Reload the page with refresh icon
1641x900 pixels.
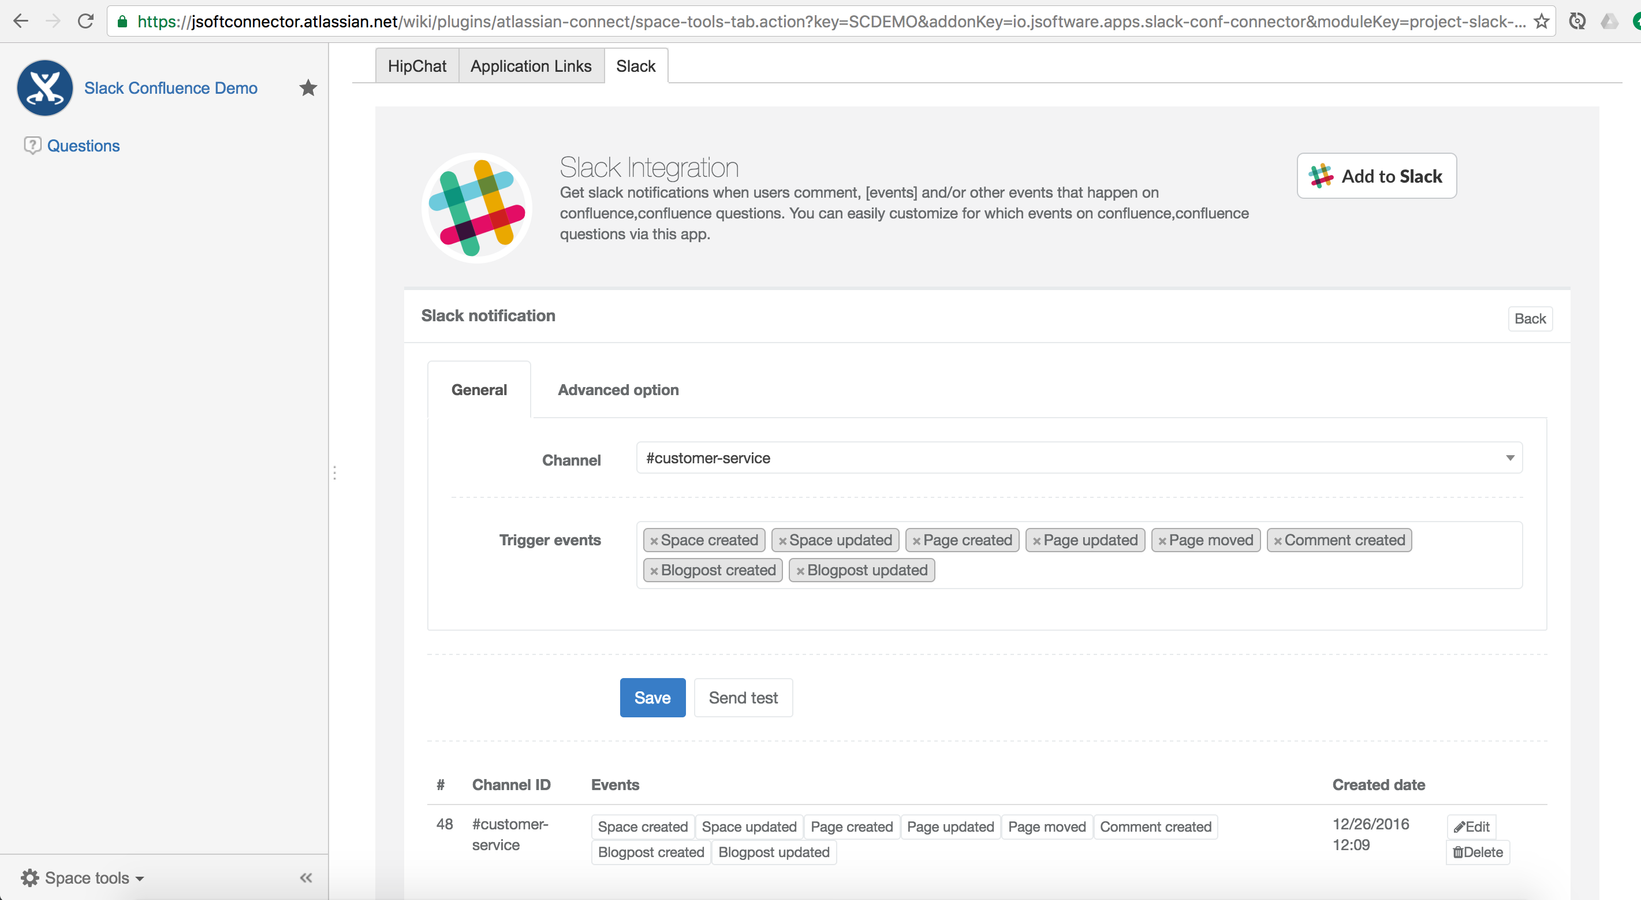[86, 21]
